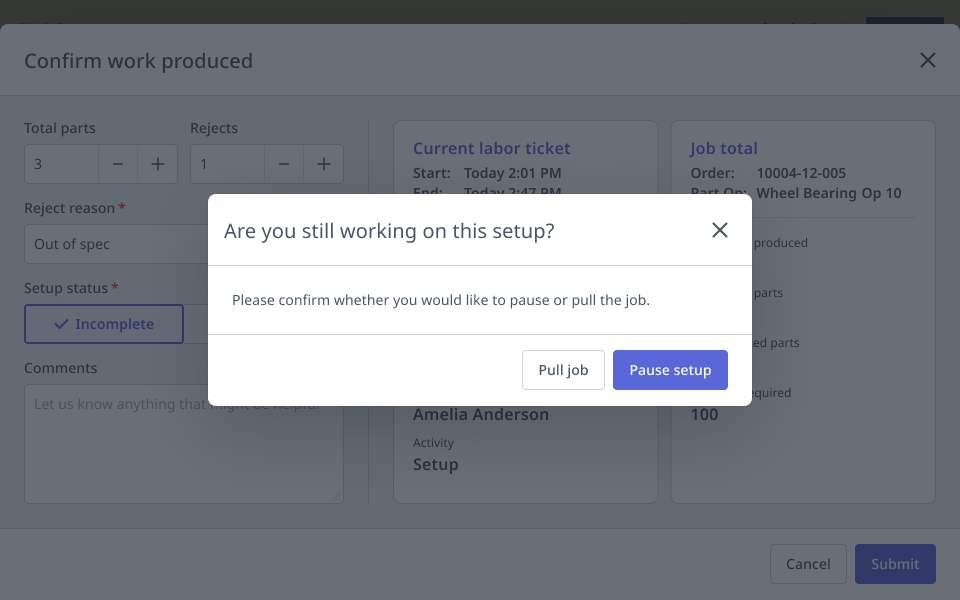The width and height of the screenshot is (960, 600).
Task: Click Pull job in the dialog
Action: click(562, 369)
